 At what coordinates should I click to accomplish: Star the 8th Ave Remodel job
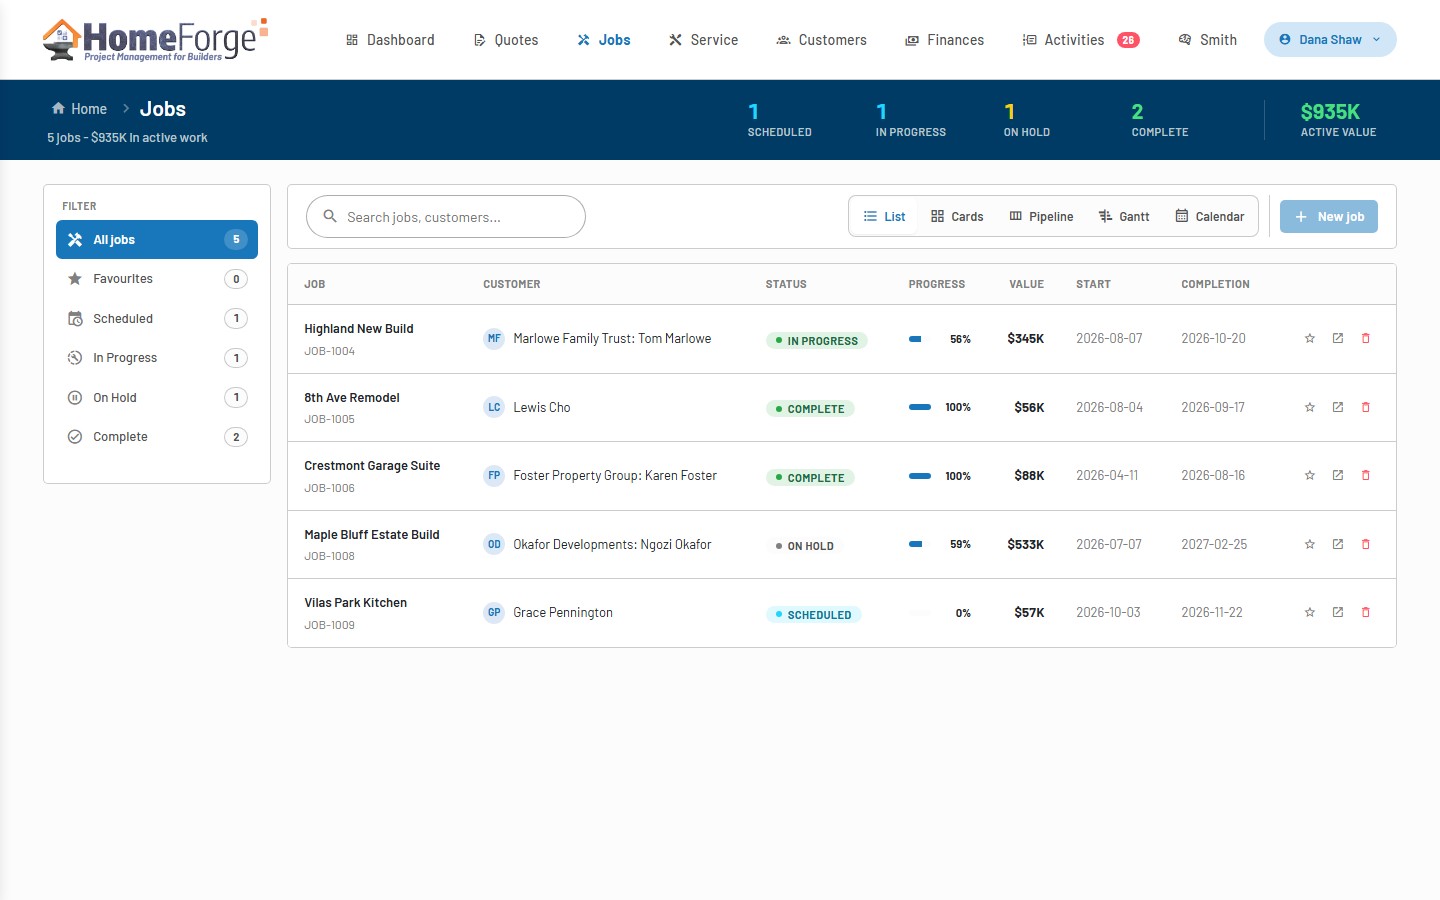point(1310,407)
